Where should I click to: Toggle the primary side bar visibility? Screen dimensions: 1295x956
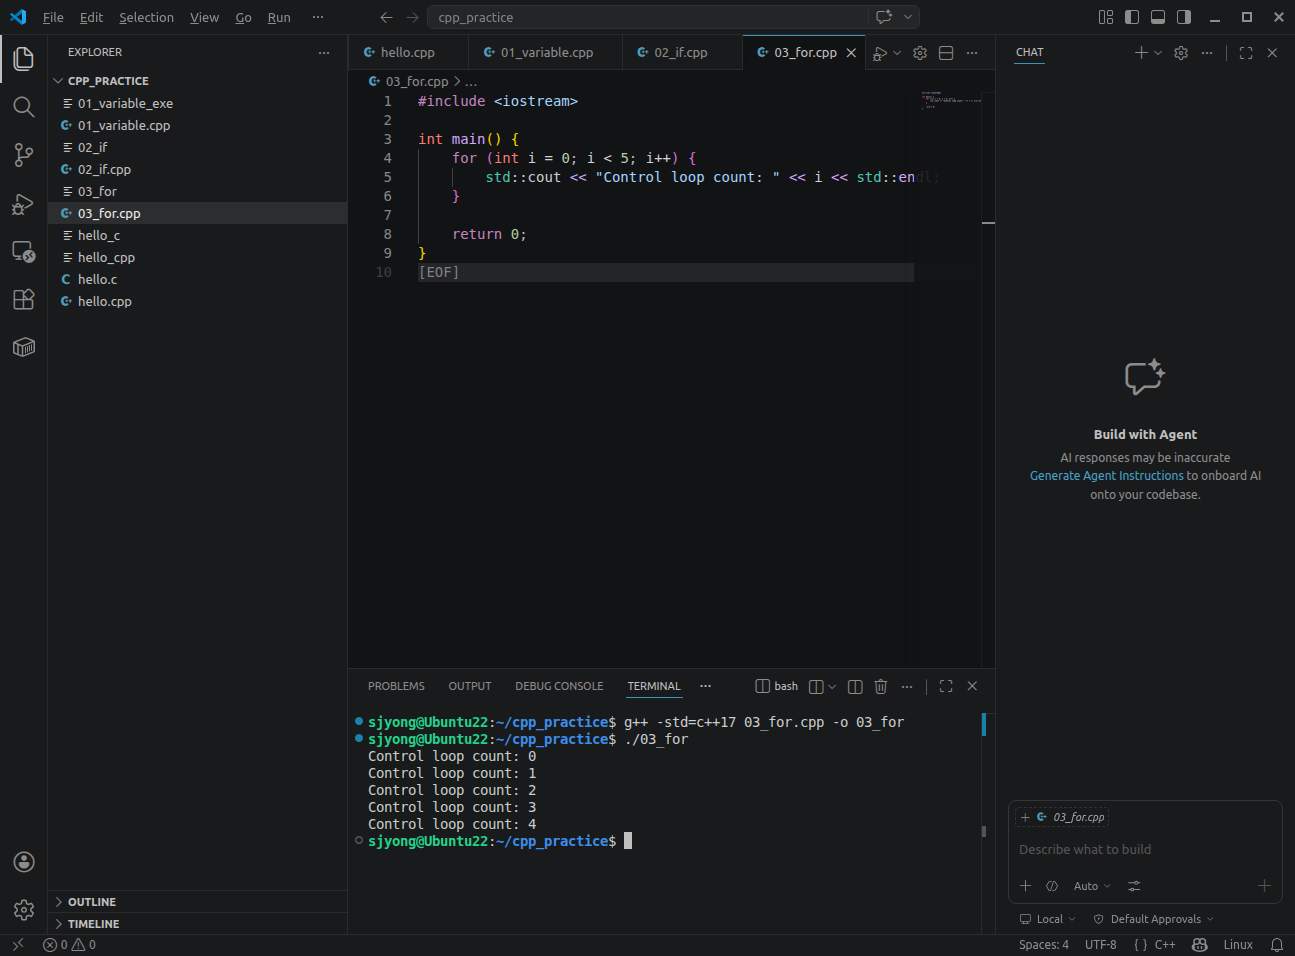point(1132,17)
